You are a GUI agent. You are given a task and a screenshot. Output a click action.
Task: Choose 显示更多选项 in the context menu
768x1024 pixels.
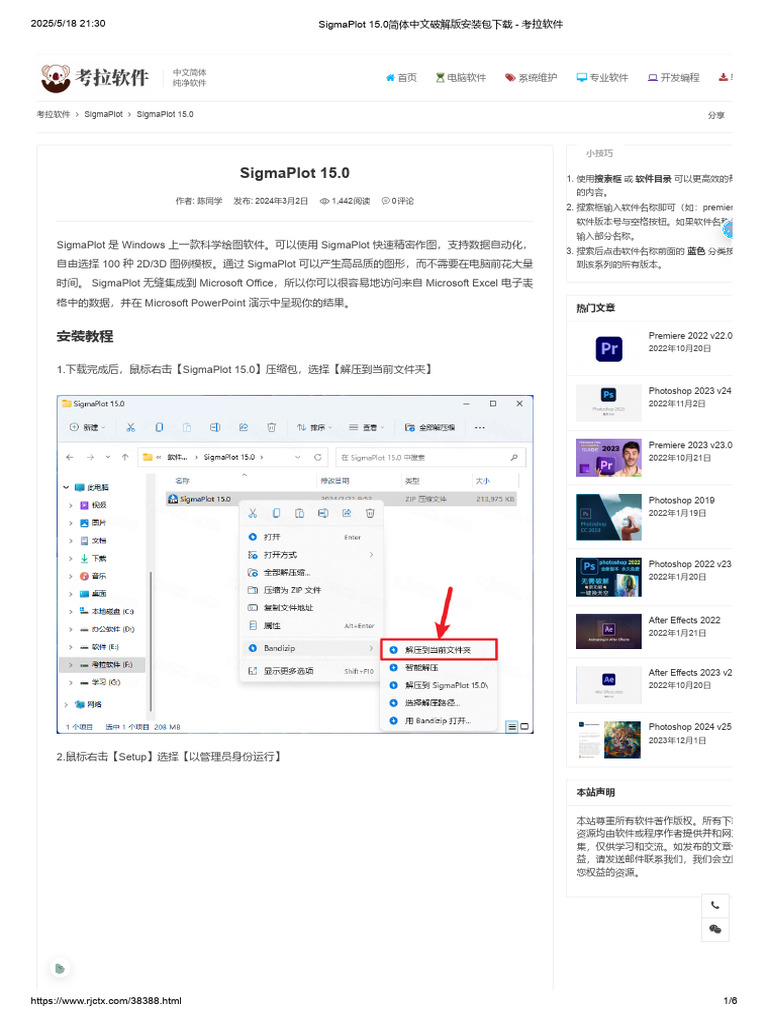pyautogui.click(x=310, y=671)
